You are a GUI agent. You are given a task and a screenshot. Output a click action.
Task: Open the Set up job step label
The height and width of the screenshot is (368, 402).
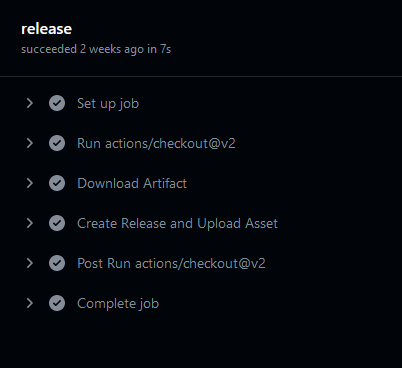[x=108, y=104]
